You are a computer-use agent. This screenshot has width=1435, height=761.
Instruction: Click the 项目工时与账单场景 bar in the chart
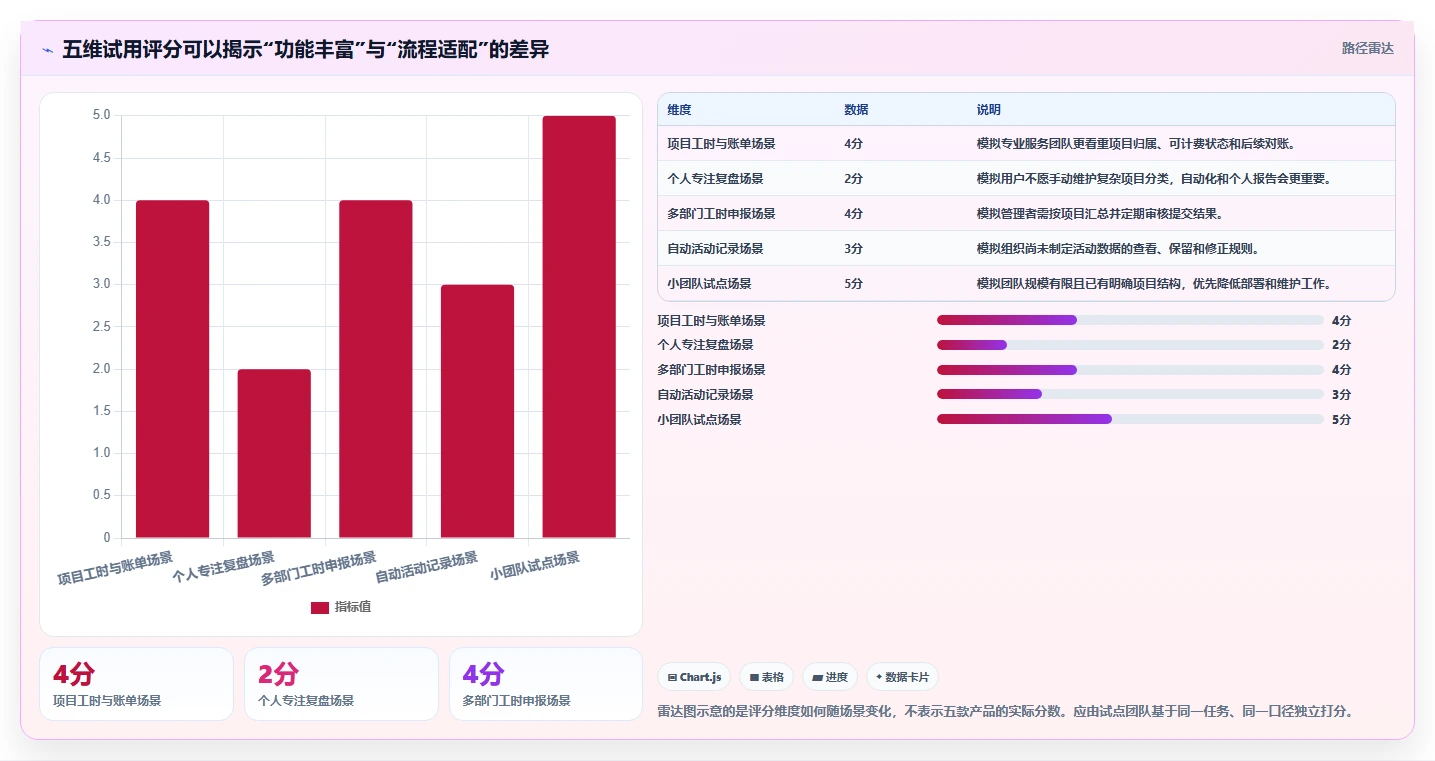pyautogui.click(x=172, y=369)
